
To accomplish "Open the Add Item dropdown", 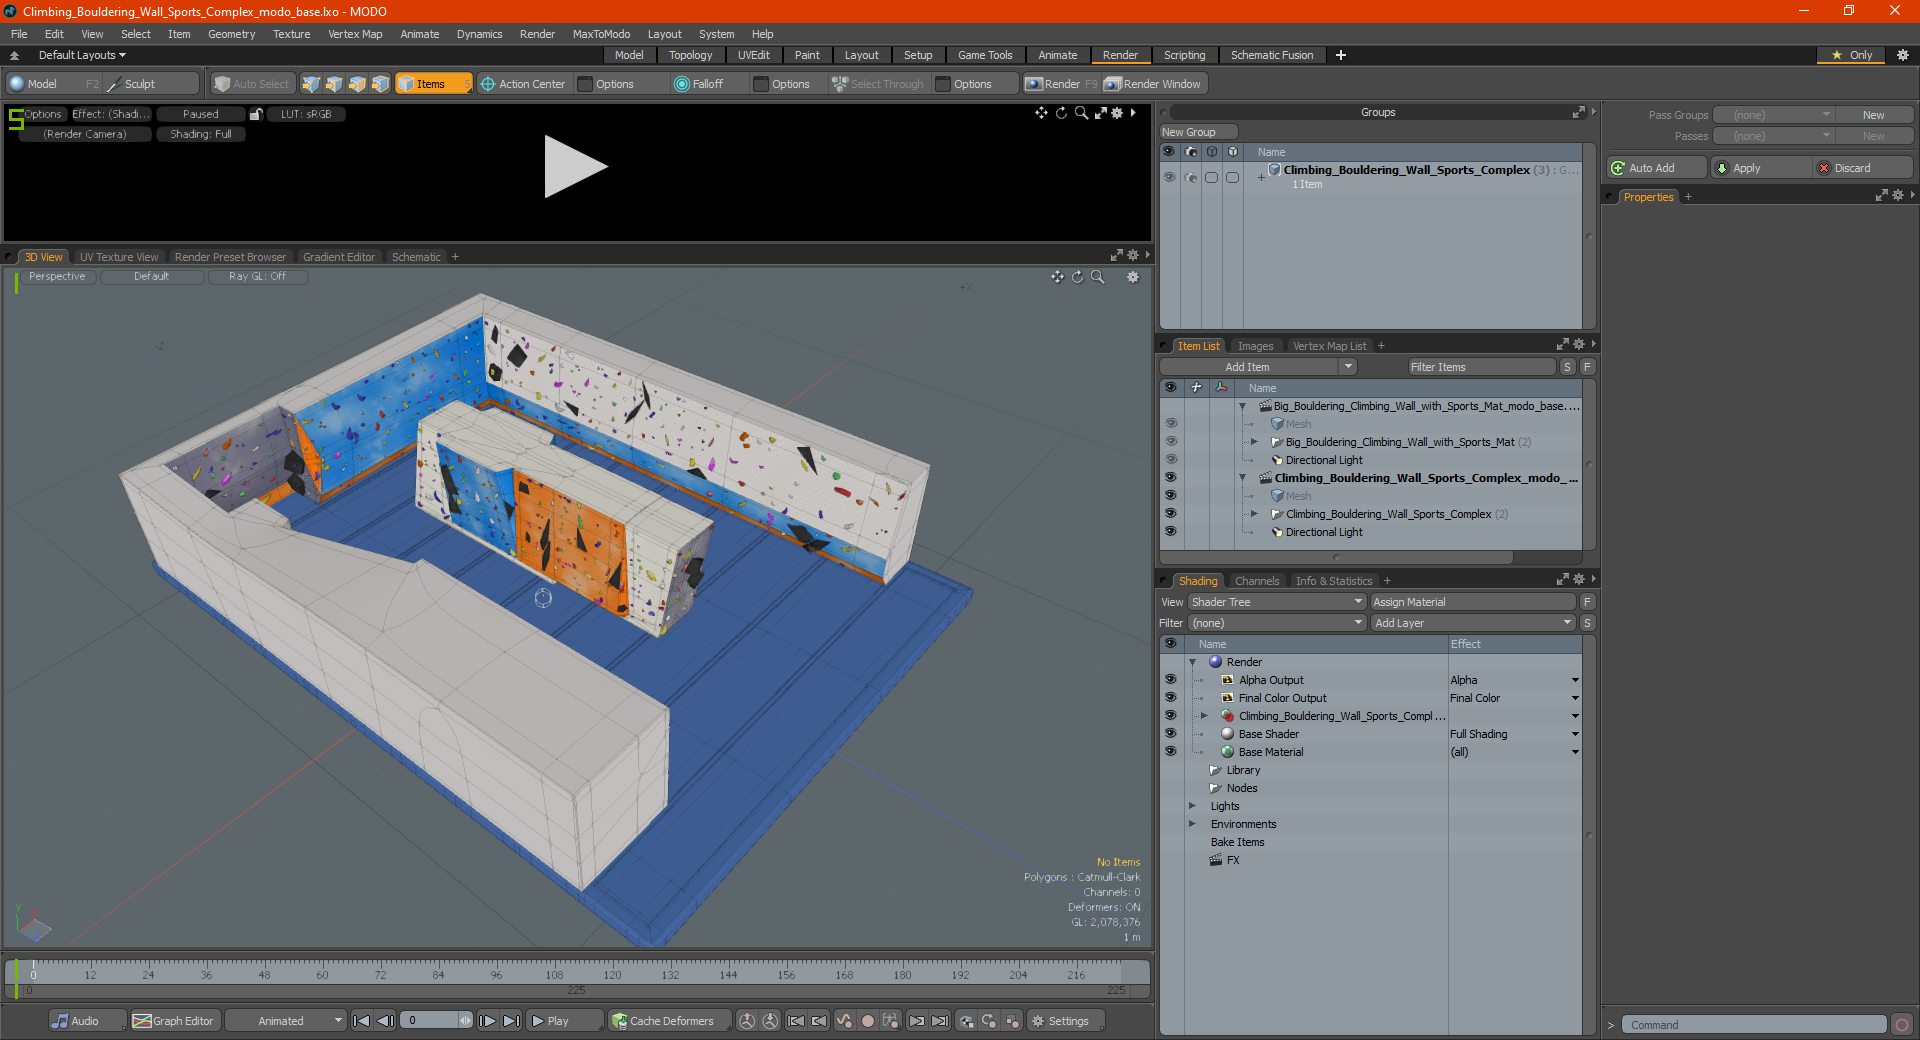I will (1258, 367).
